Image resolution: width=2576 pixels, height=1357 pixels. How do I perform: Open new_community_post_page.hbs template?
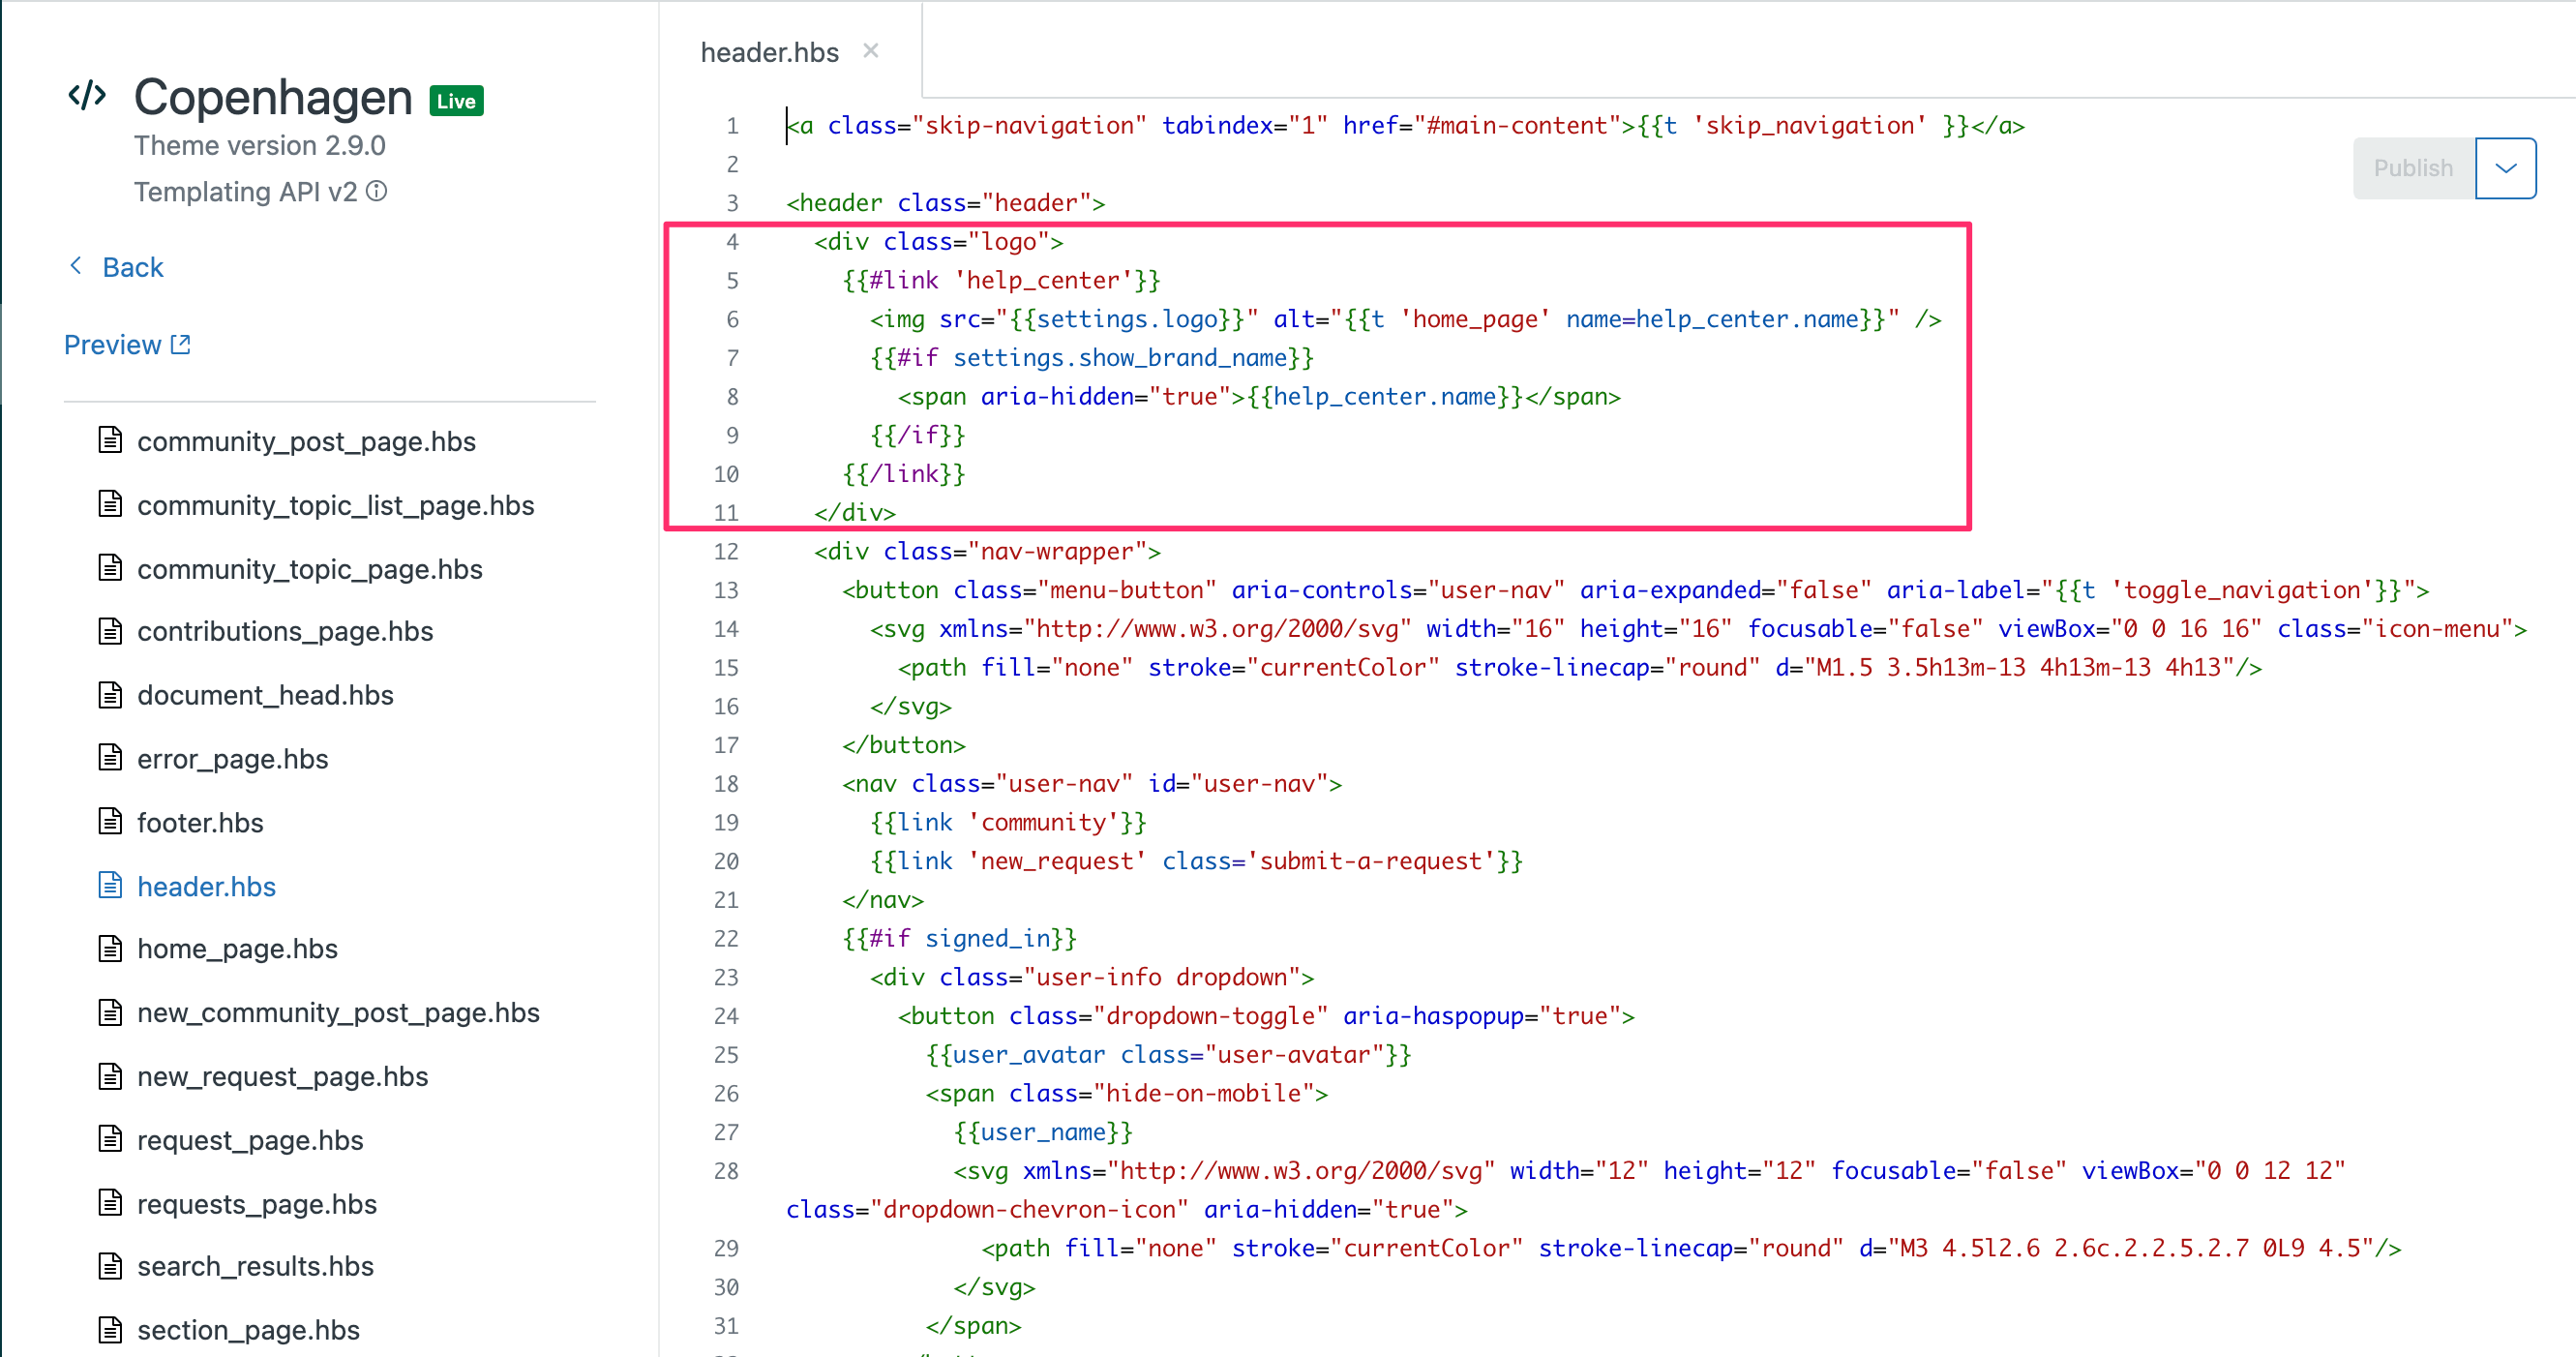(338, 1013)
